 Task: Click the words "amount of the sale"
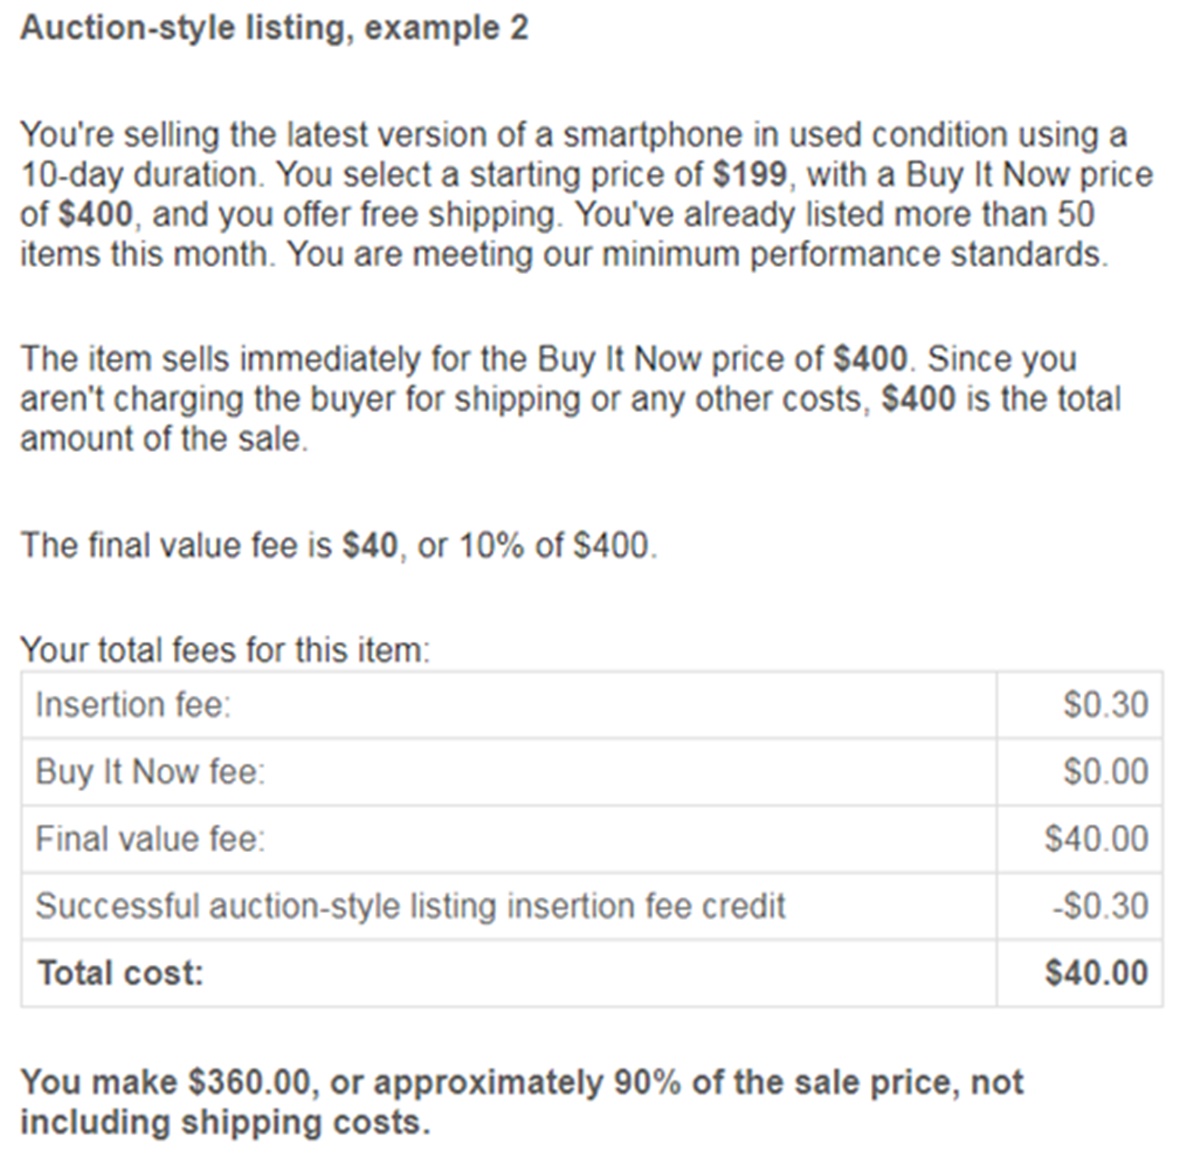tap(162, 440)
